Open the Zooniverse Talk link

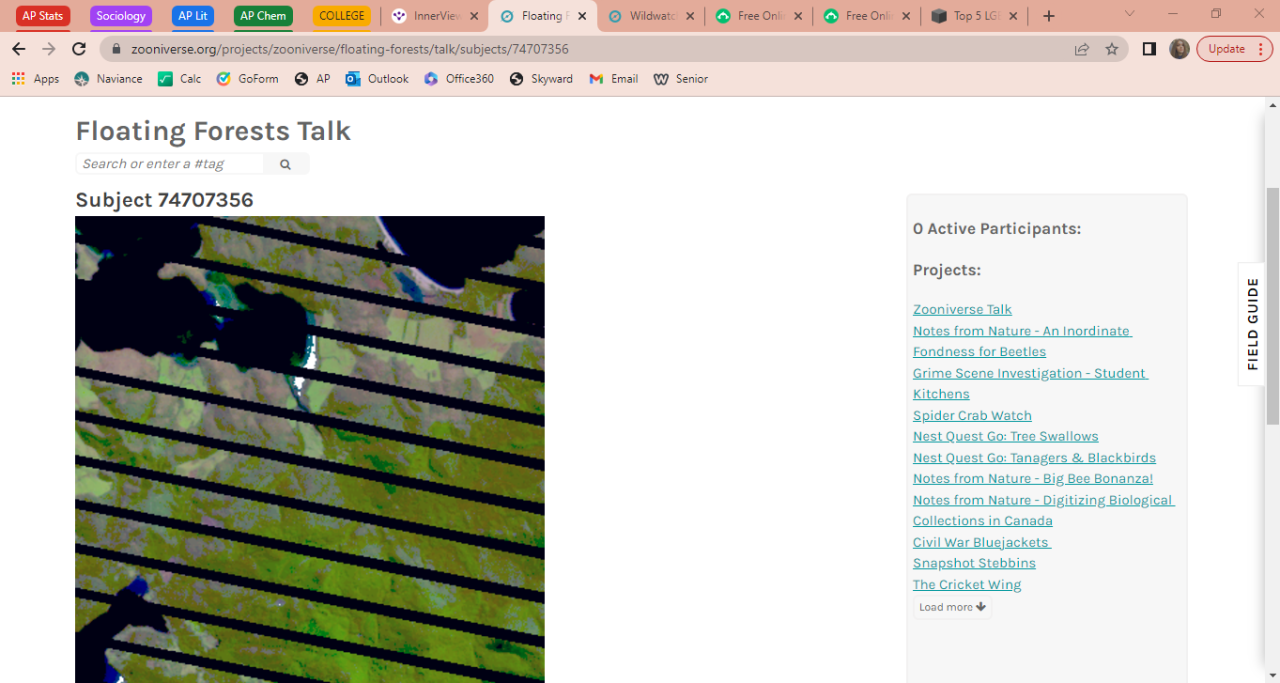point(962,310)
